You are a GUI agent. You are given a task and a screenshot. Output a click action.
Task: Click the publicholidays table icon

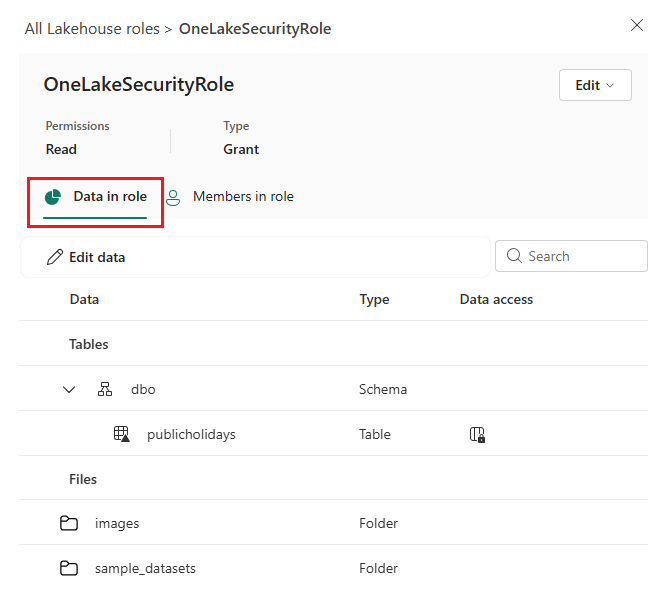click(122, 434)
